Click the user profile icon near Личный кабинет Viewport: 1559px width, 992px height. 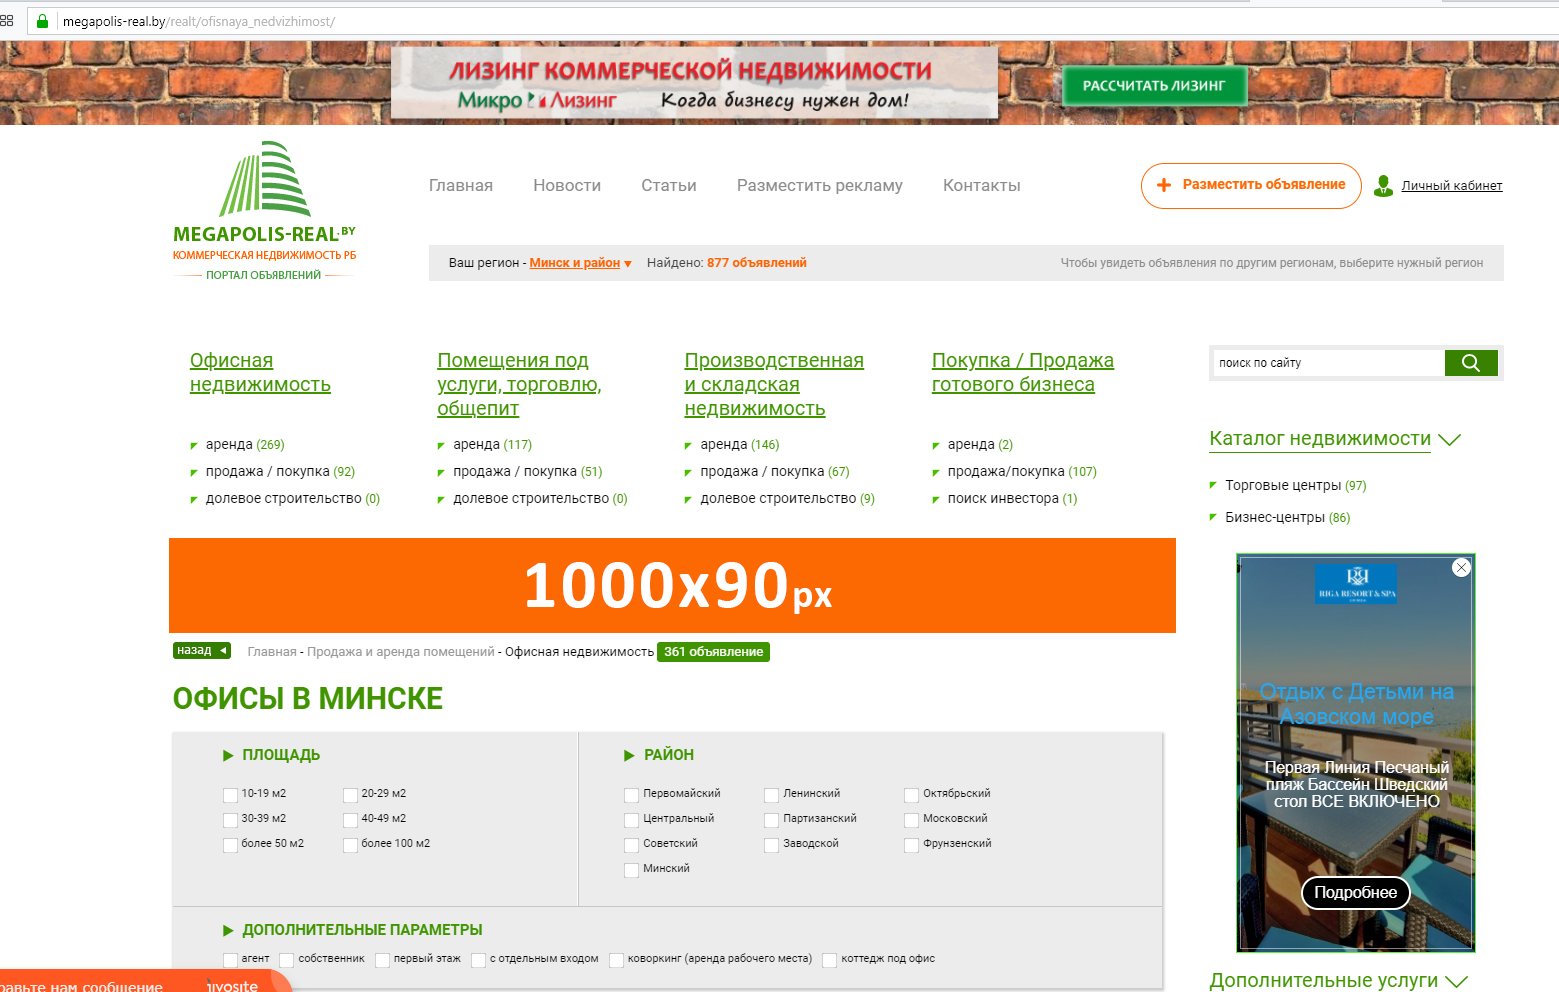pos(1383,186)
